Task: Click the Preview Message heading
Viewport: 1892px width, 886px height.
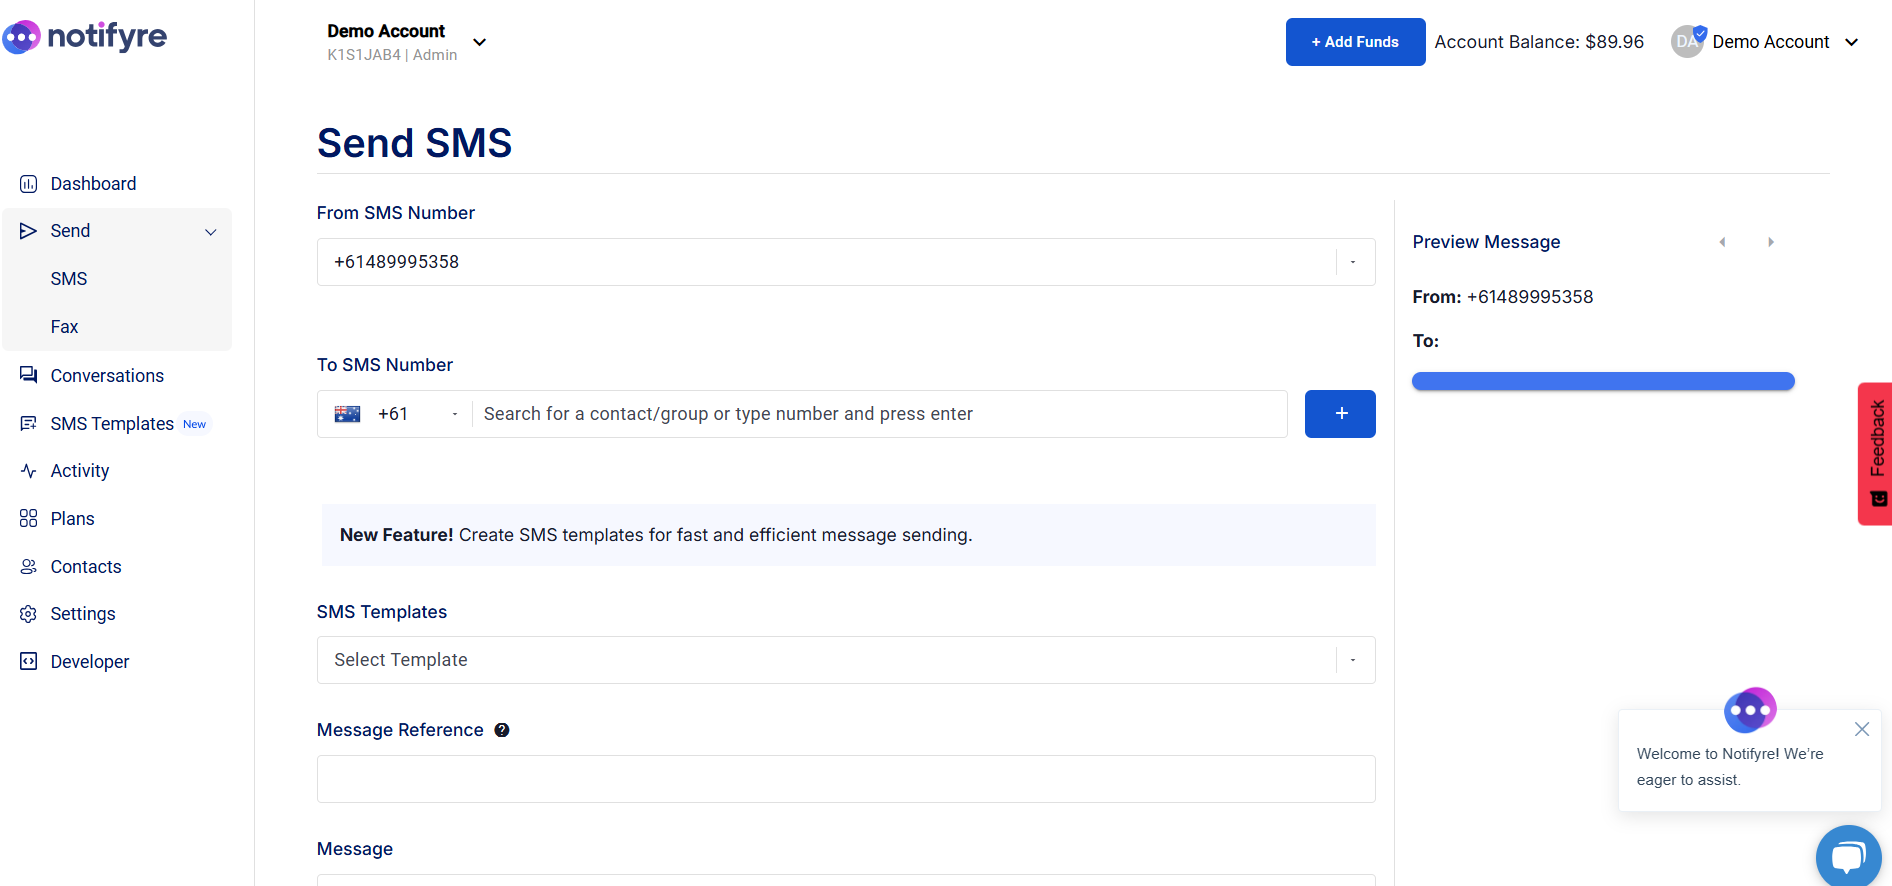Action: coord(1486,242)
